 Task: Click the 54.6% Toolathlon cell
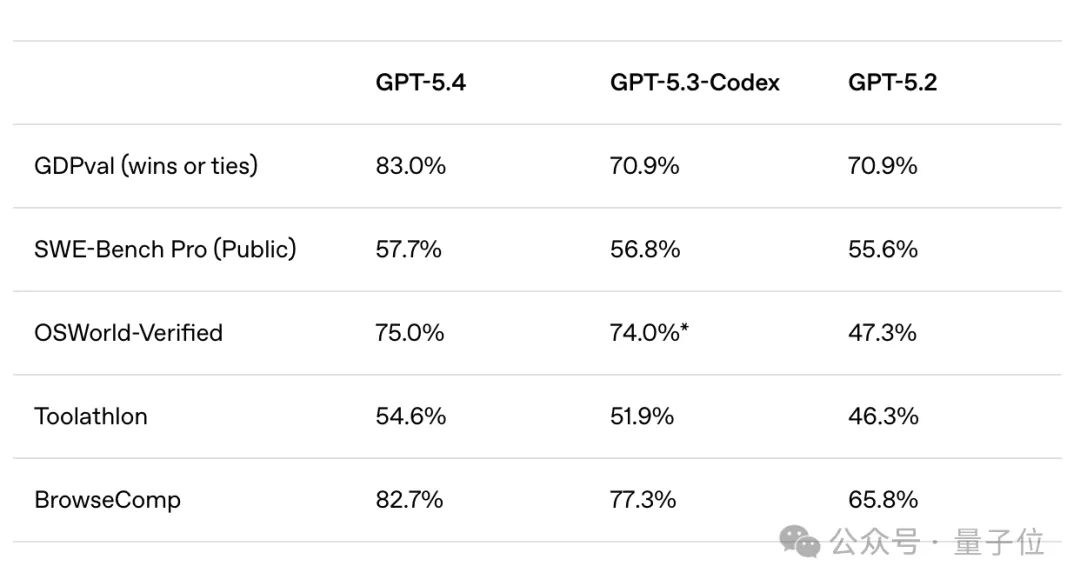pos(410,416)
